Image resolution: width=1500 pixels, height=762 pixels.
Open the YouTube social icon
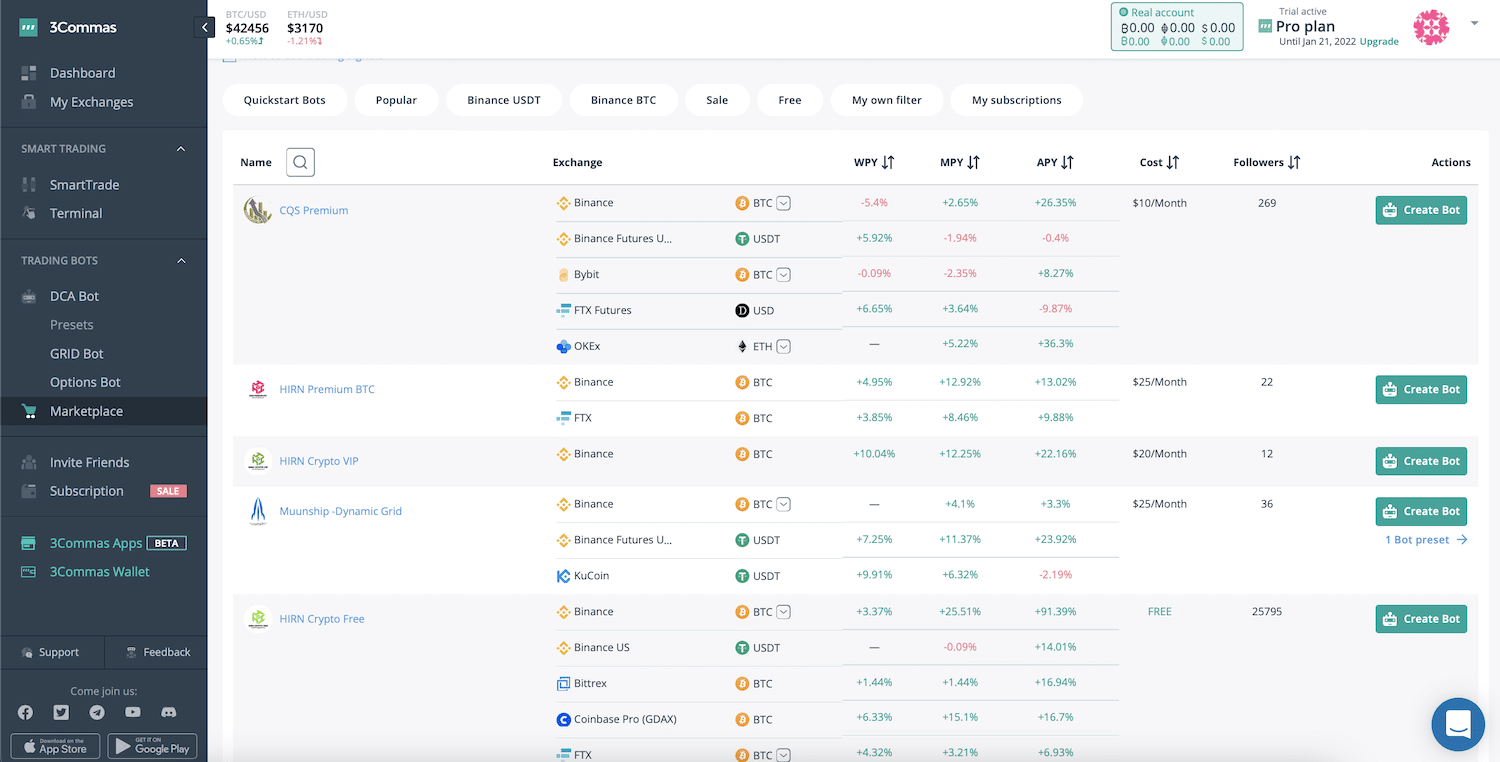133,712
